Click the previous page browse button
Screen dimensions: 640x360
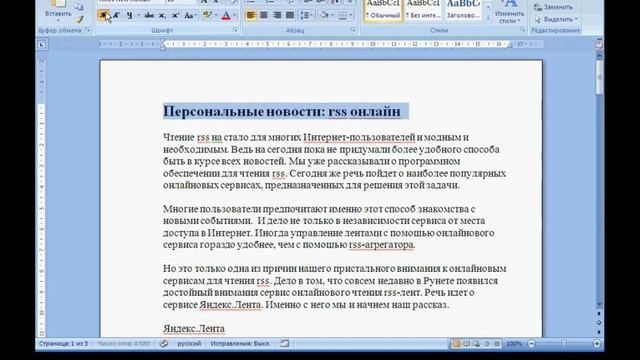[599, 313]
